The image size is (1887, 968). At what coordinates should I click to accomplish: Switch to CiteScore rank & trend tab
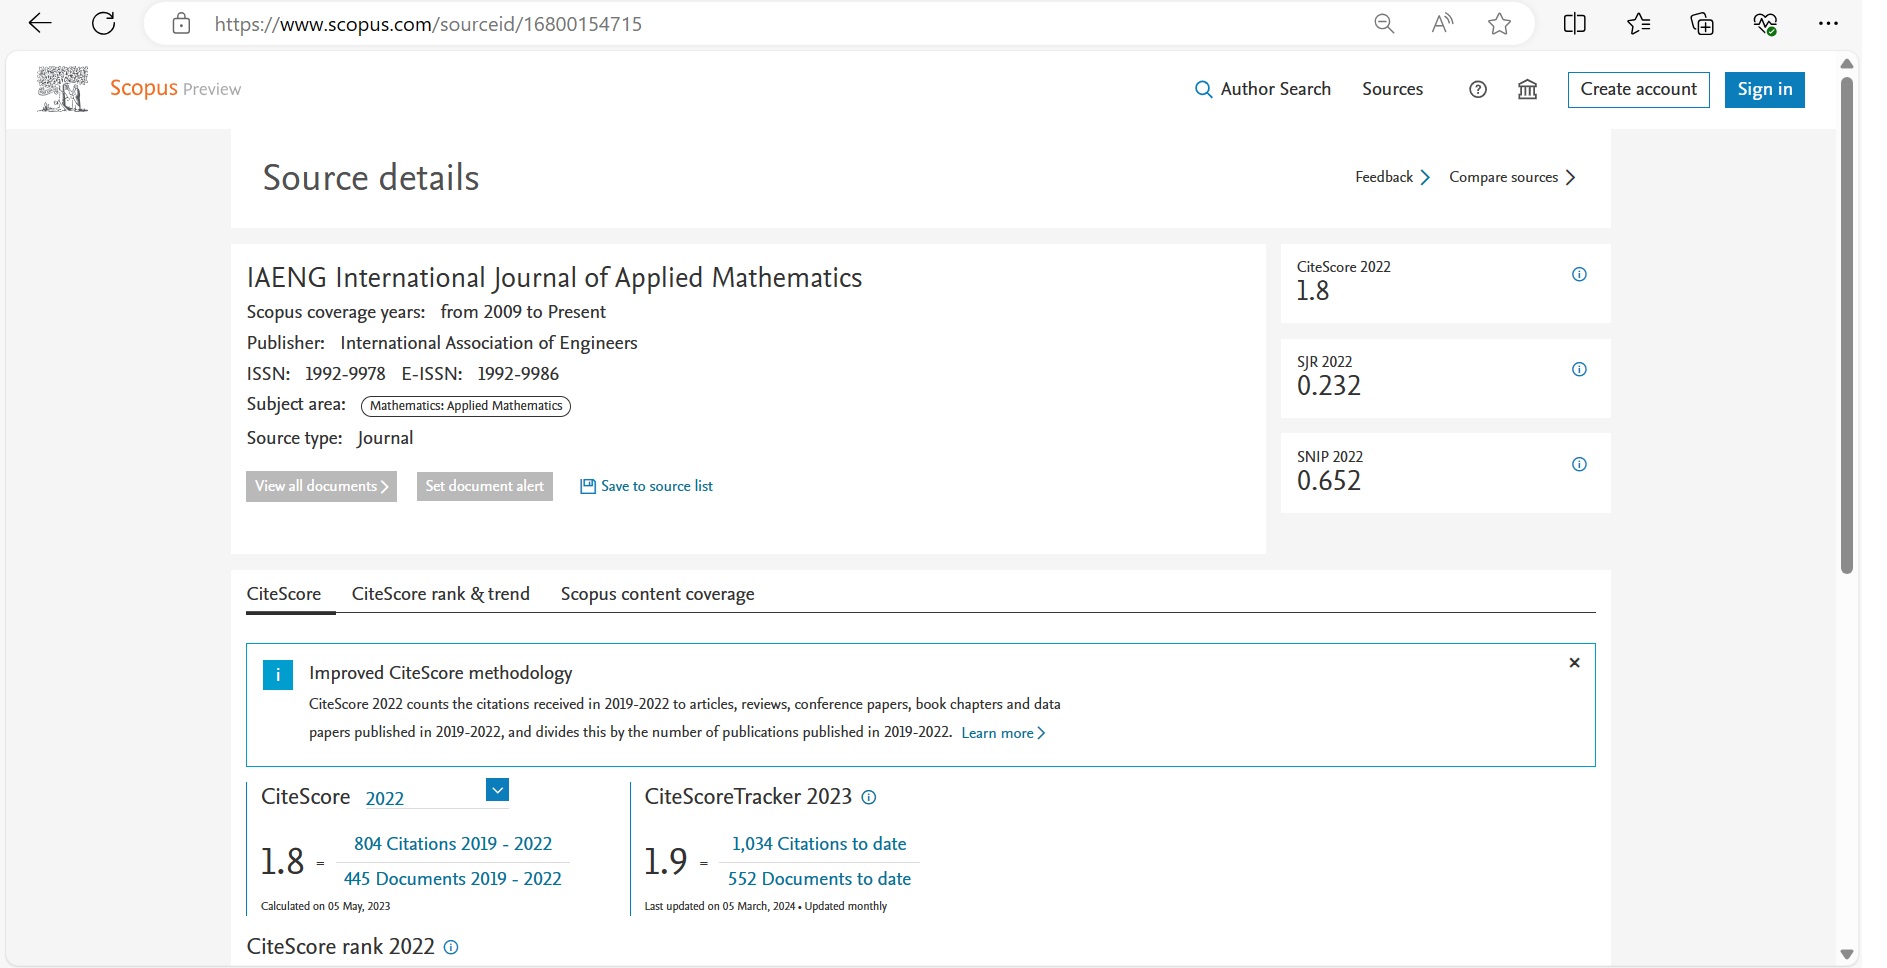pyautogui.click(x=441, y=594)
